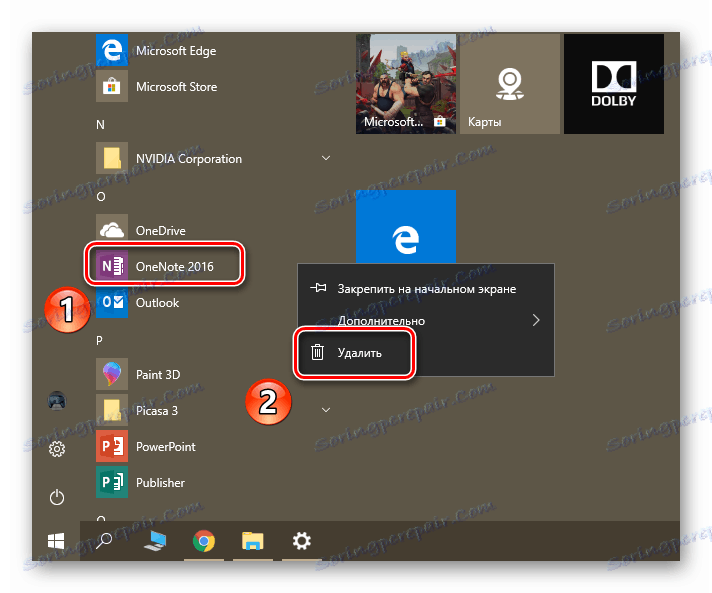Viewport: 712px width, 593px height.
Task: Click the Picasa 3 folder icon
Action: 112,410
